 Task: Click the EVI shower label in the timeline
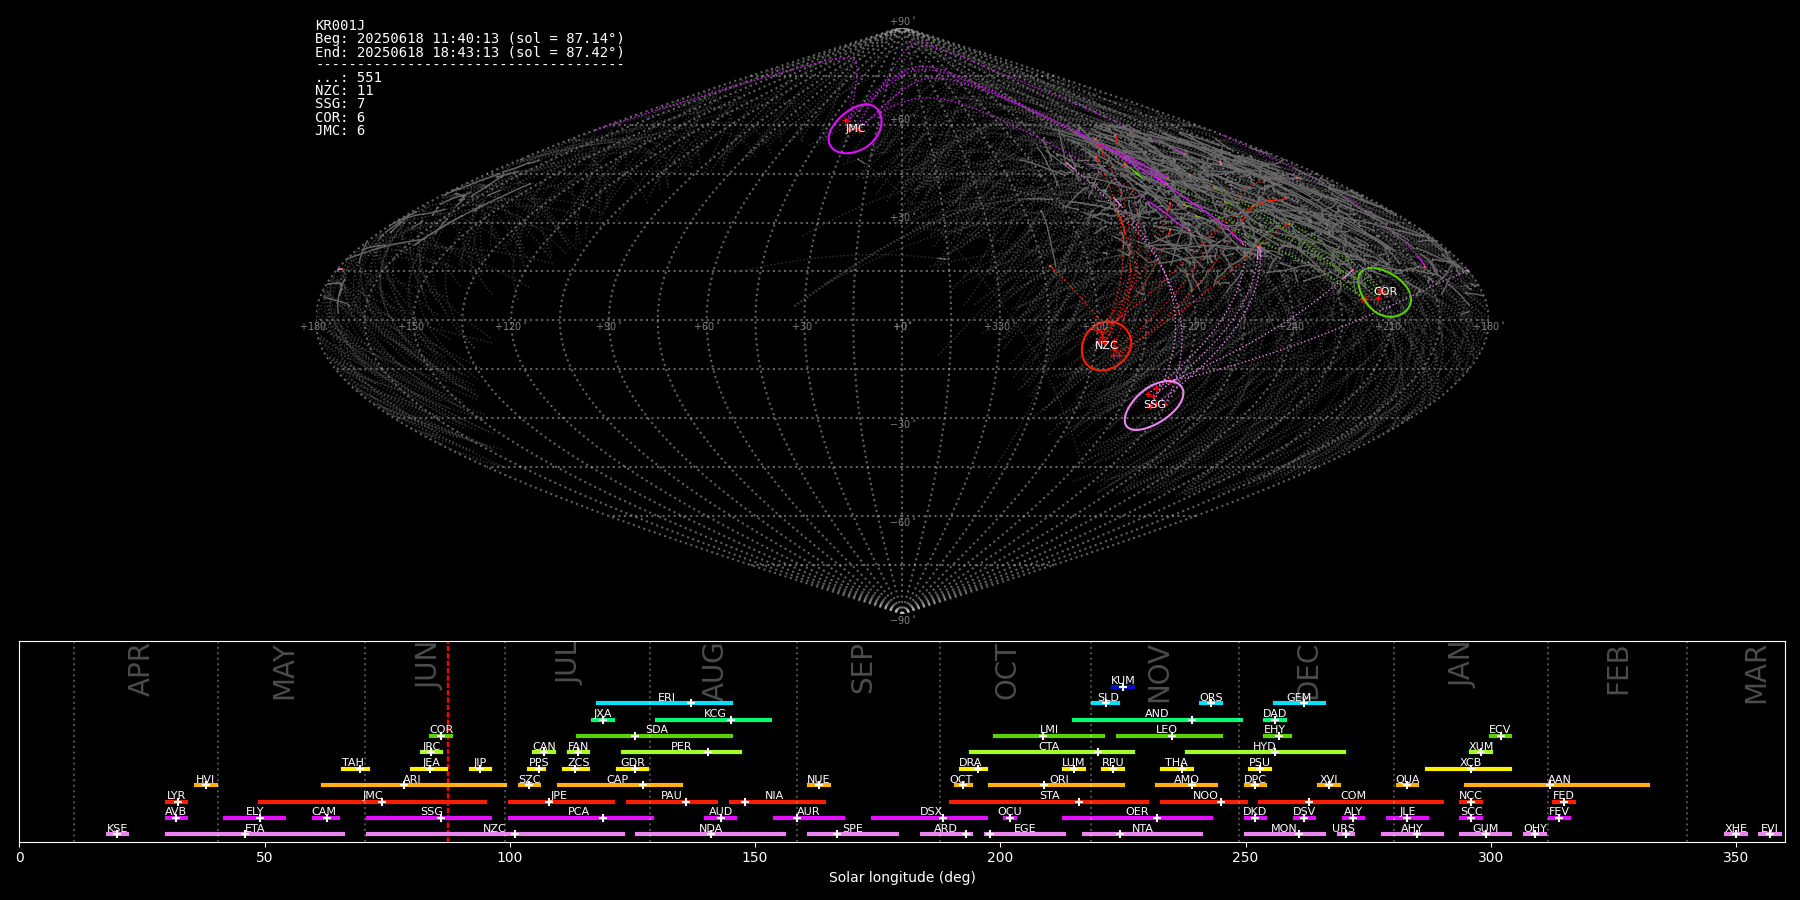1769,829
